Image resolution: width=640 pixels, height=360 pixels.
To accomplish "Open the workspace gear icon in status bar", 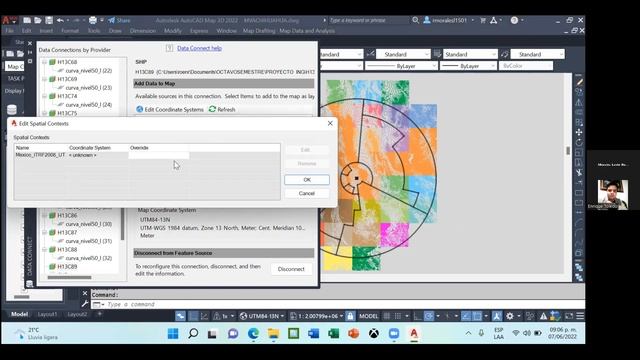I will coord(510,316).
